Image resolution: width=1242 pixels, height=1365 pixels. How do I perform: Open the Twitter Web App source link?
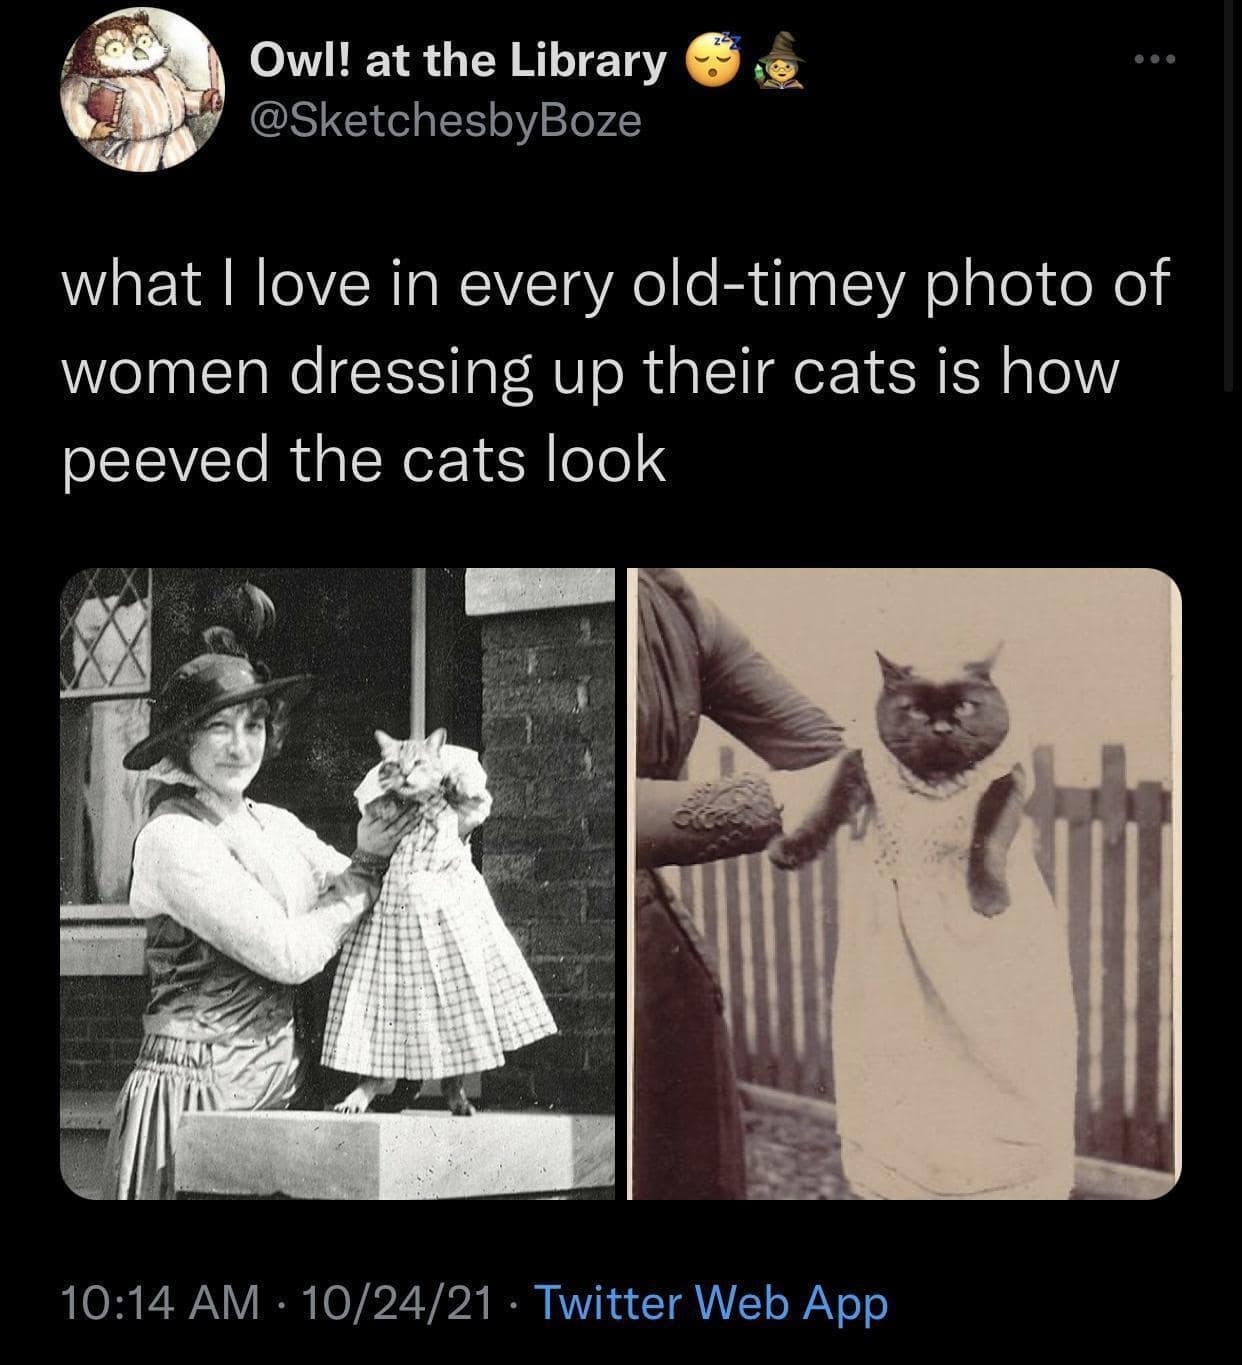pyautogui.click(x=712, y=1302)
